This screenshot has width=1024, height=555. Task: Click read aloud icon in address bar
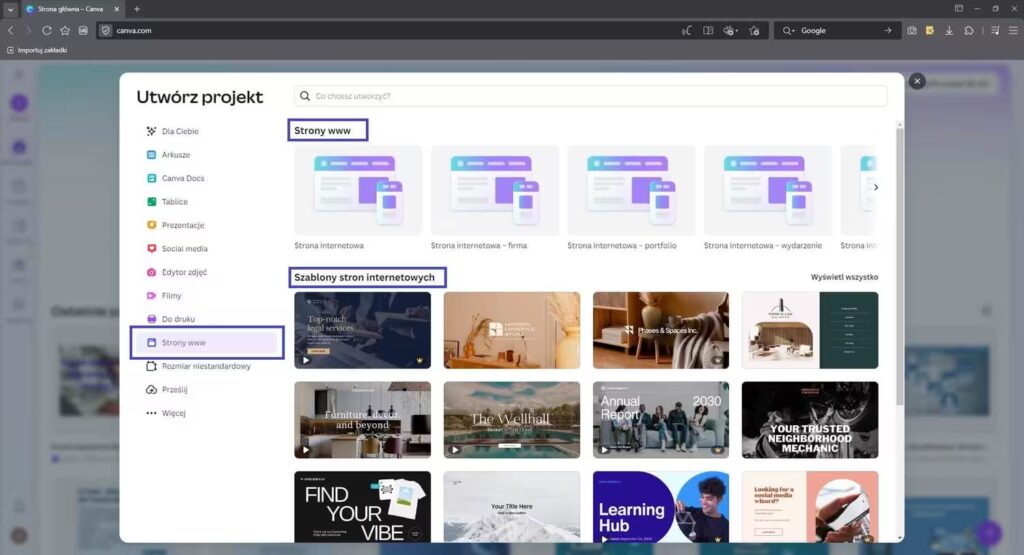pos(686,31)
